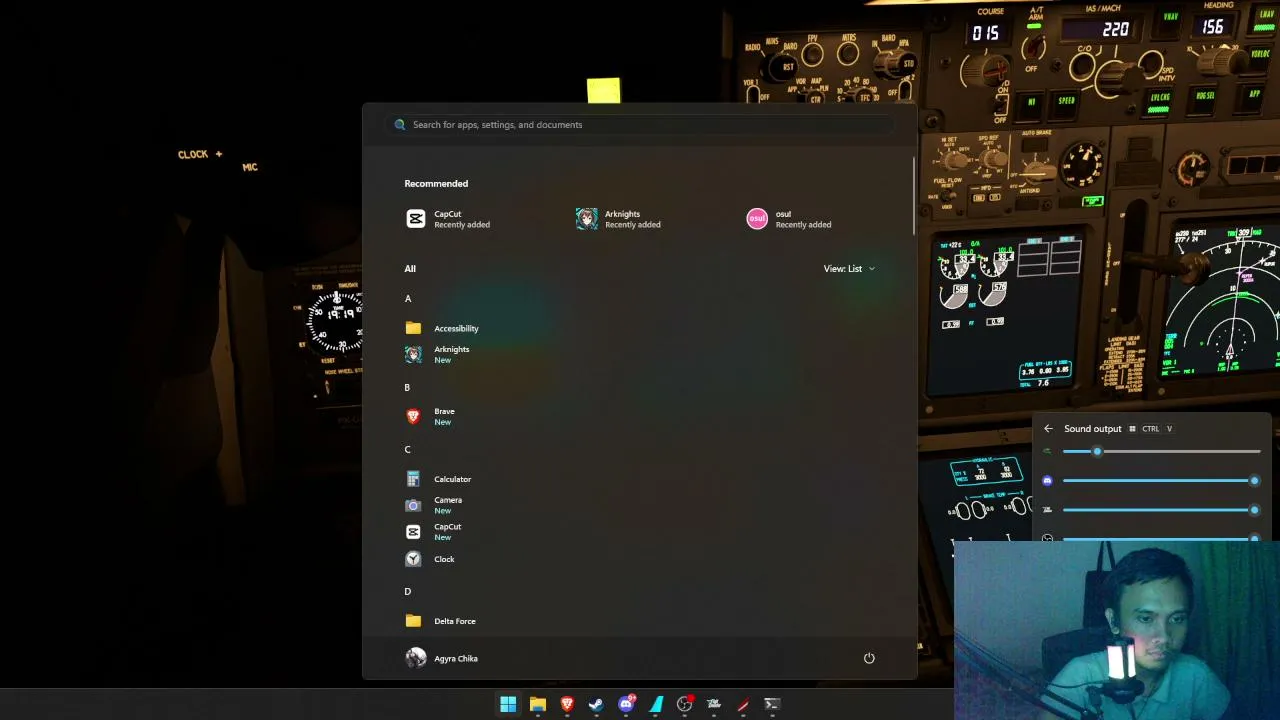Click the All apps heading

click(x=410, y=269)
